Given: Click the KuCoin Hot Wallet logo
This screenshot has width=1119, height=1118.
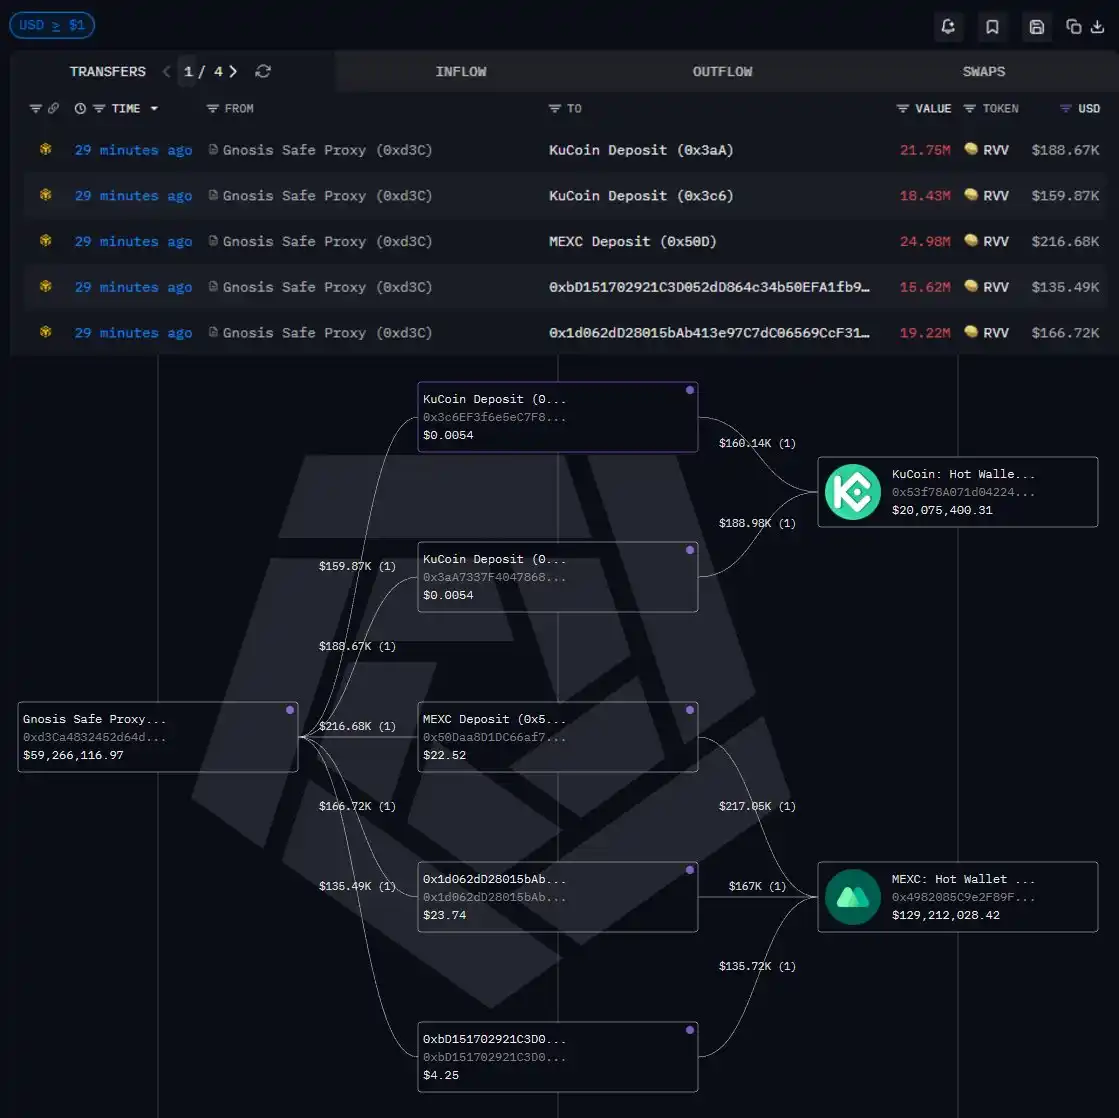Looking at the screenshot, I should click(x=852, y=492).
